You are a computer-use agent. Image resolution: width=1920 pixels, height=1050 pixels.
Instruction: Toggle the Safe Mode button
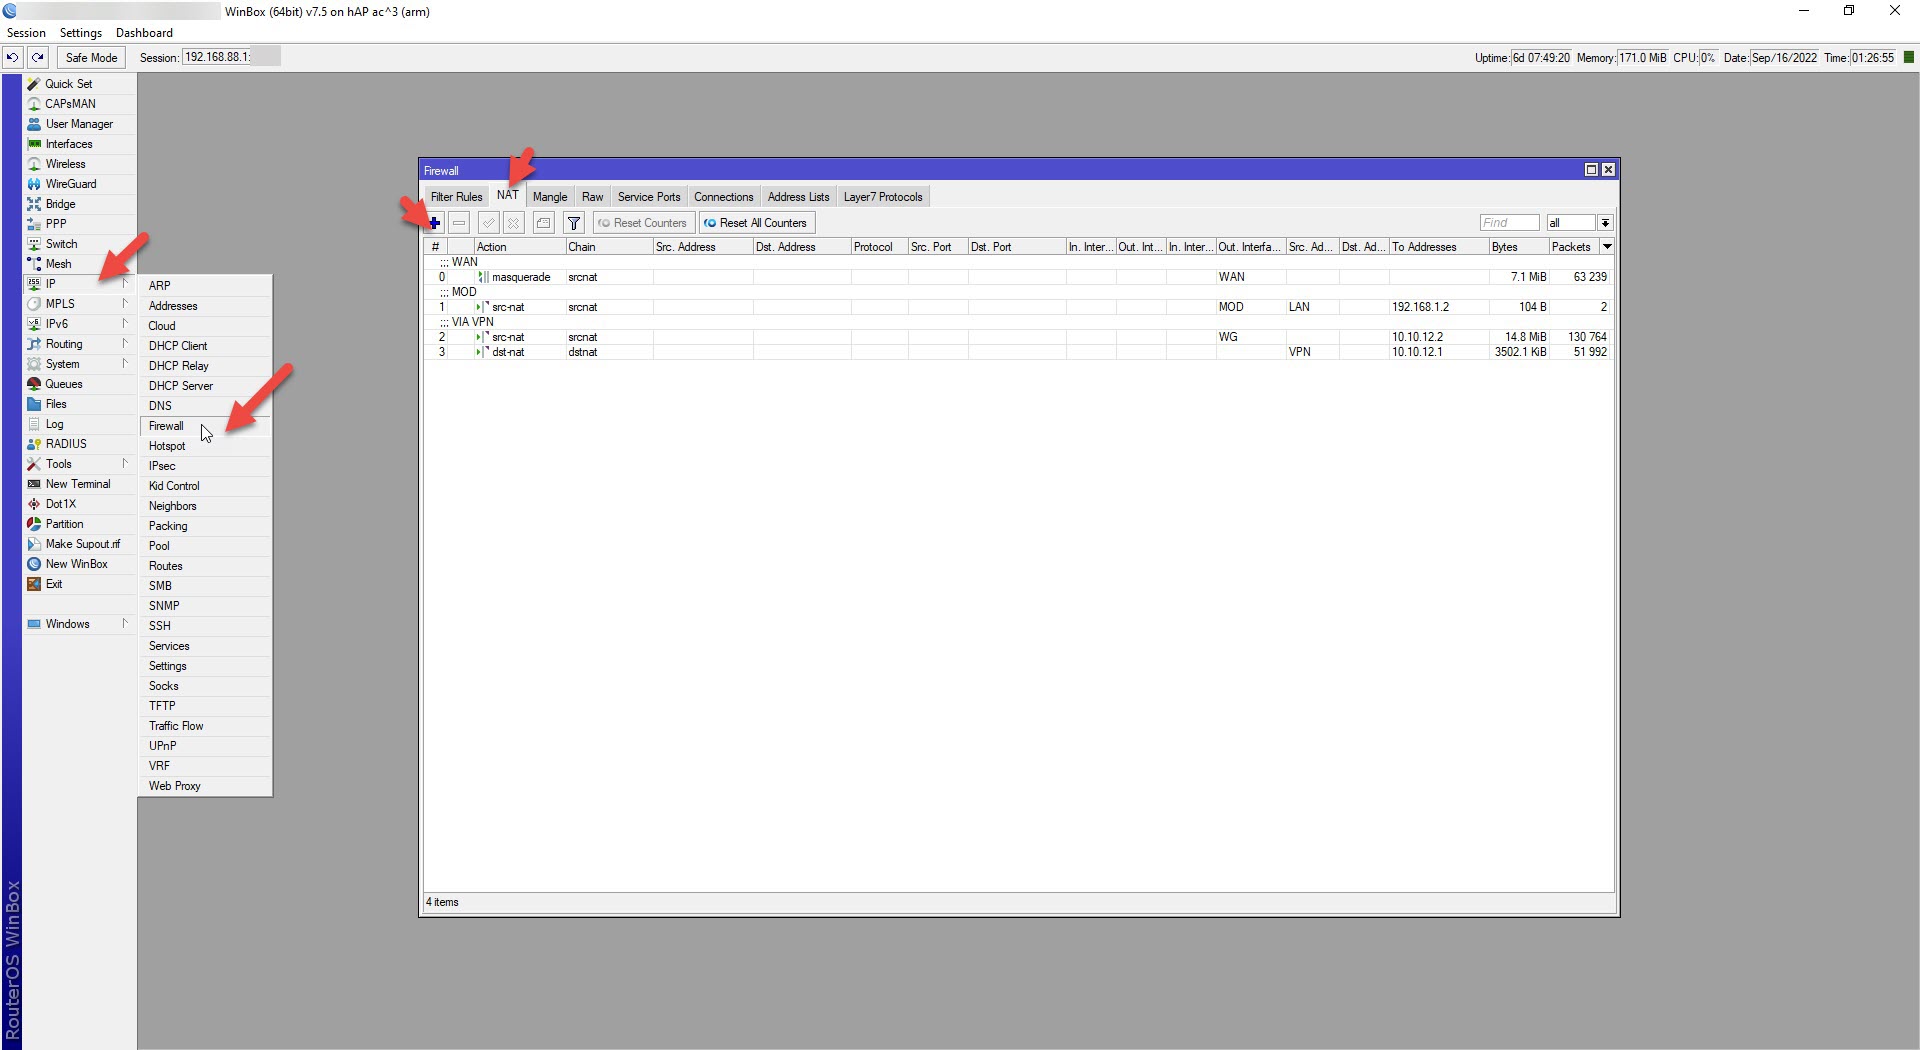92,57
